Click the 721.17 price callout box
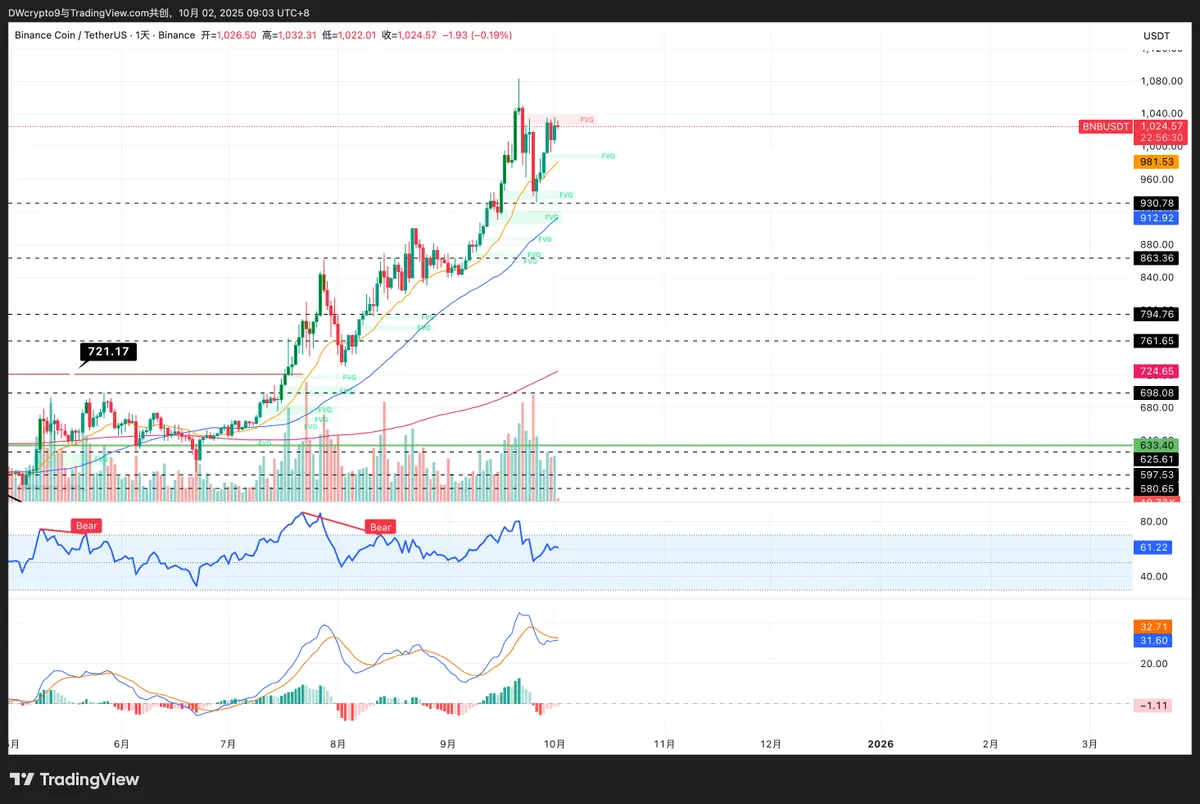Image resolution: width=1200 pixels, height=804 pixels. (109, 352)
